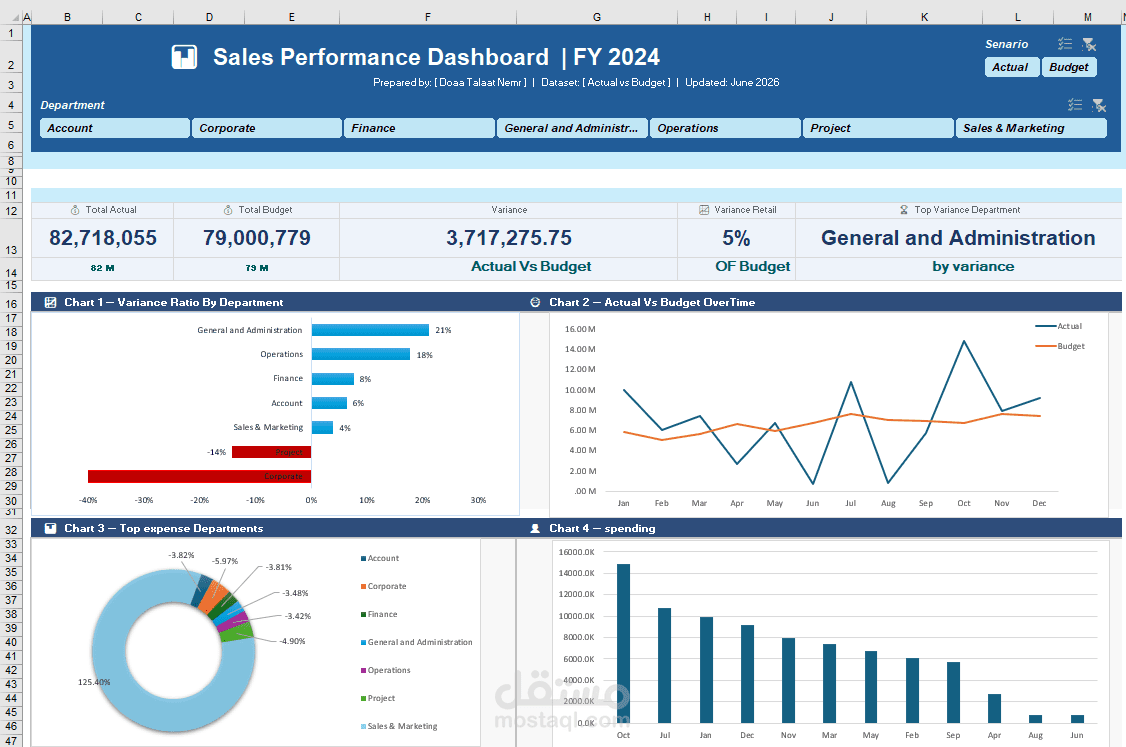Toggle multi-select on Department slicer

coord(1075,105)
